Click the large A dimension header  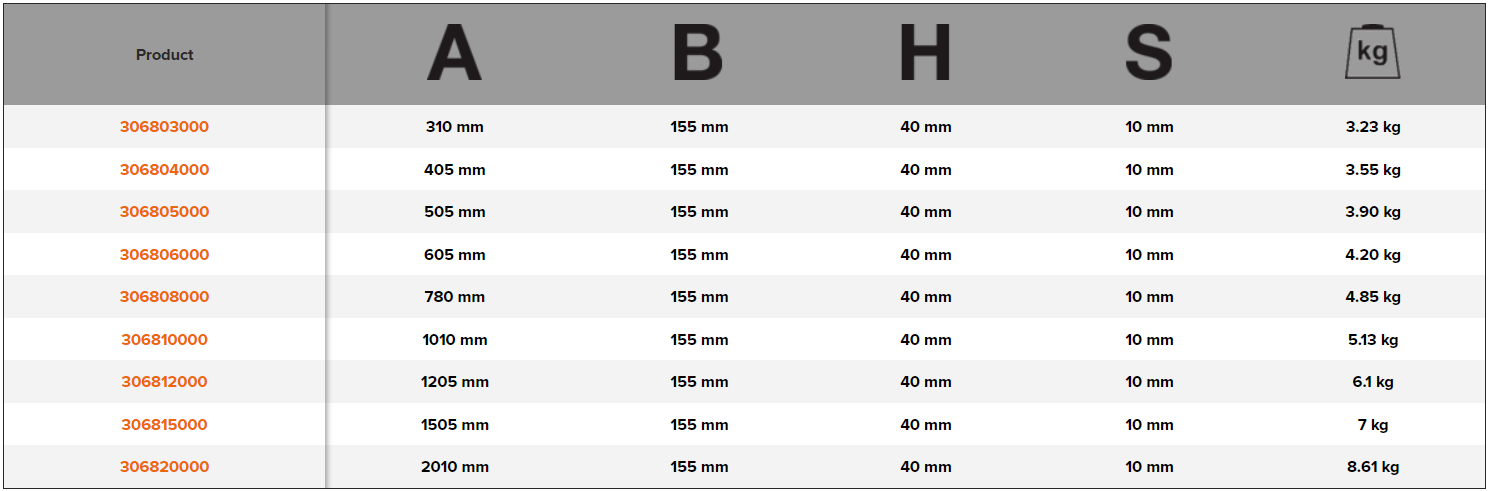(454, 54)
